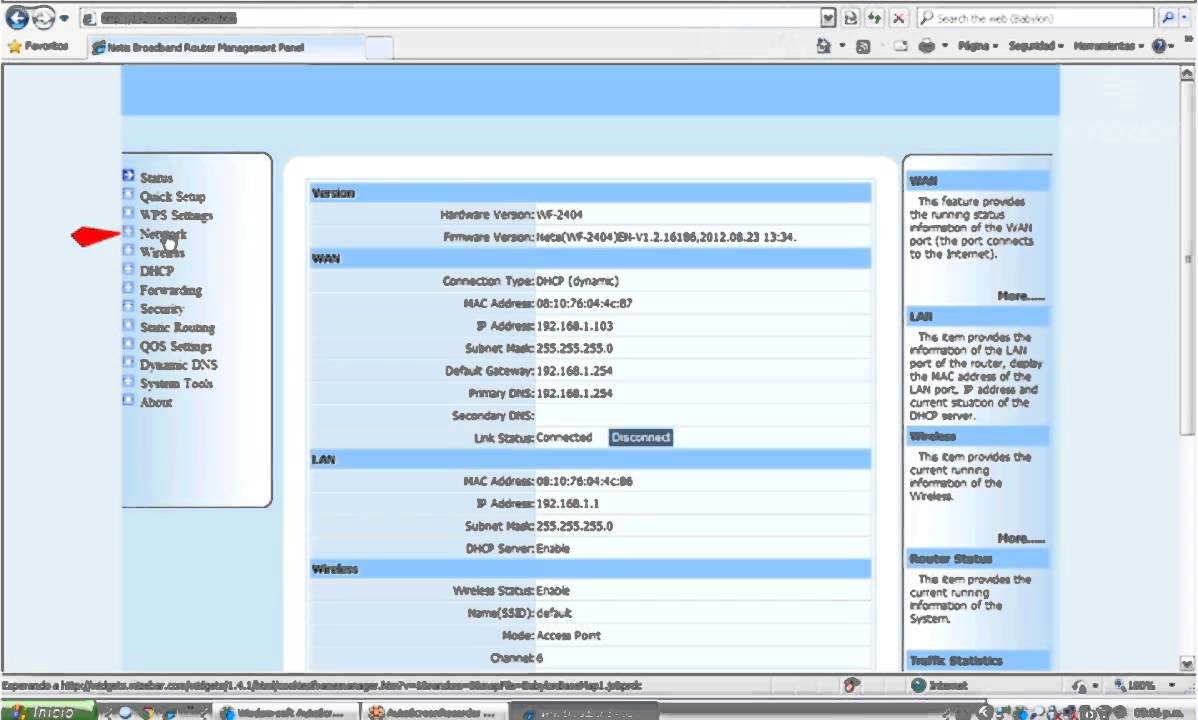Open the browser help question-mark icon
The width and height of the screenshot is (1198, 720).
[x=1158, y=46]
